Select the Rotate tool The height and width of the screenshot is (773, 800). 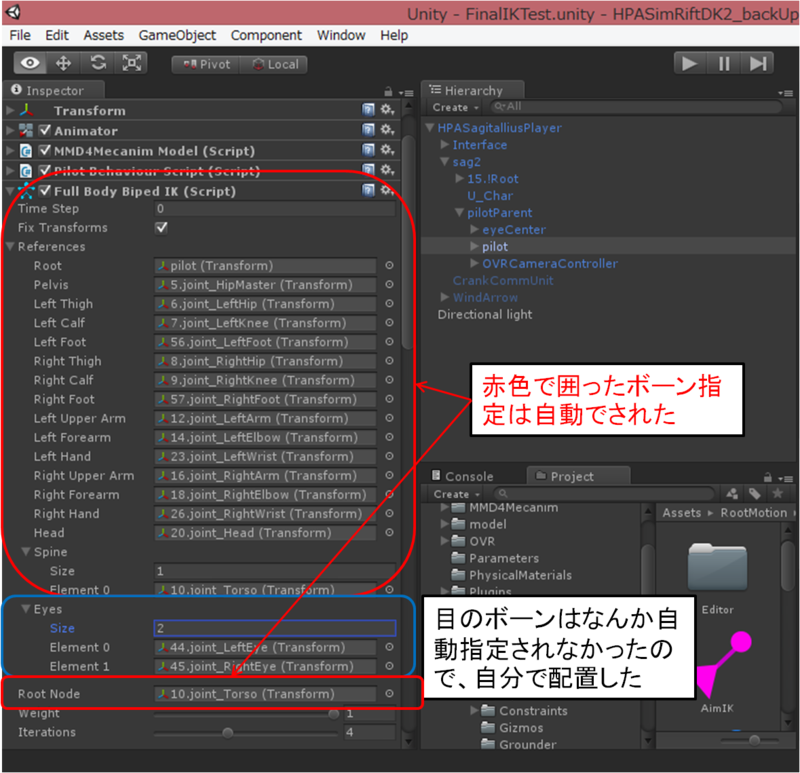pyautogui.click(x=97, y=63)
